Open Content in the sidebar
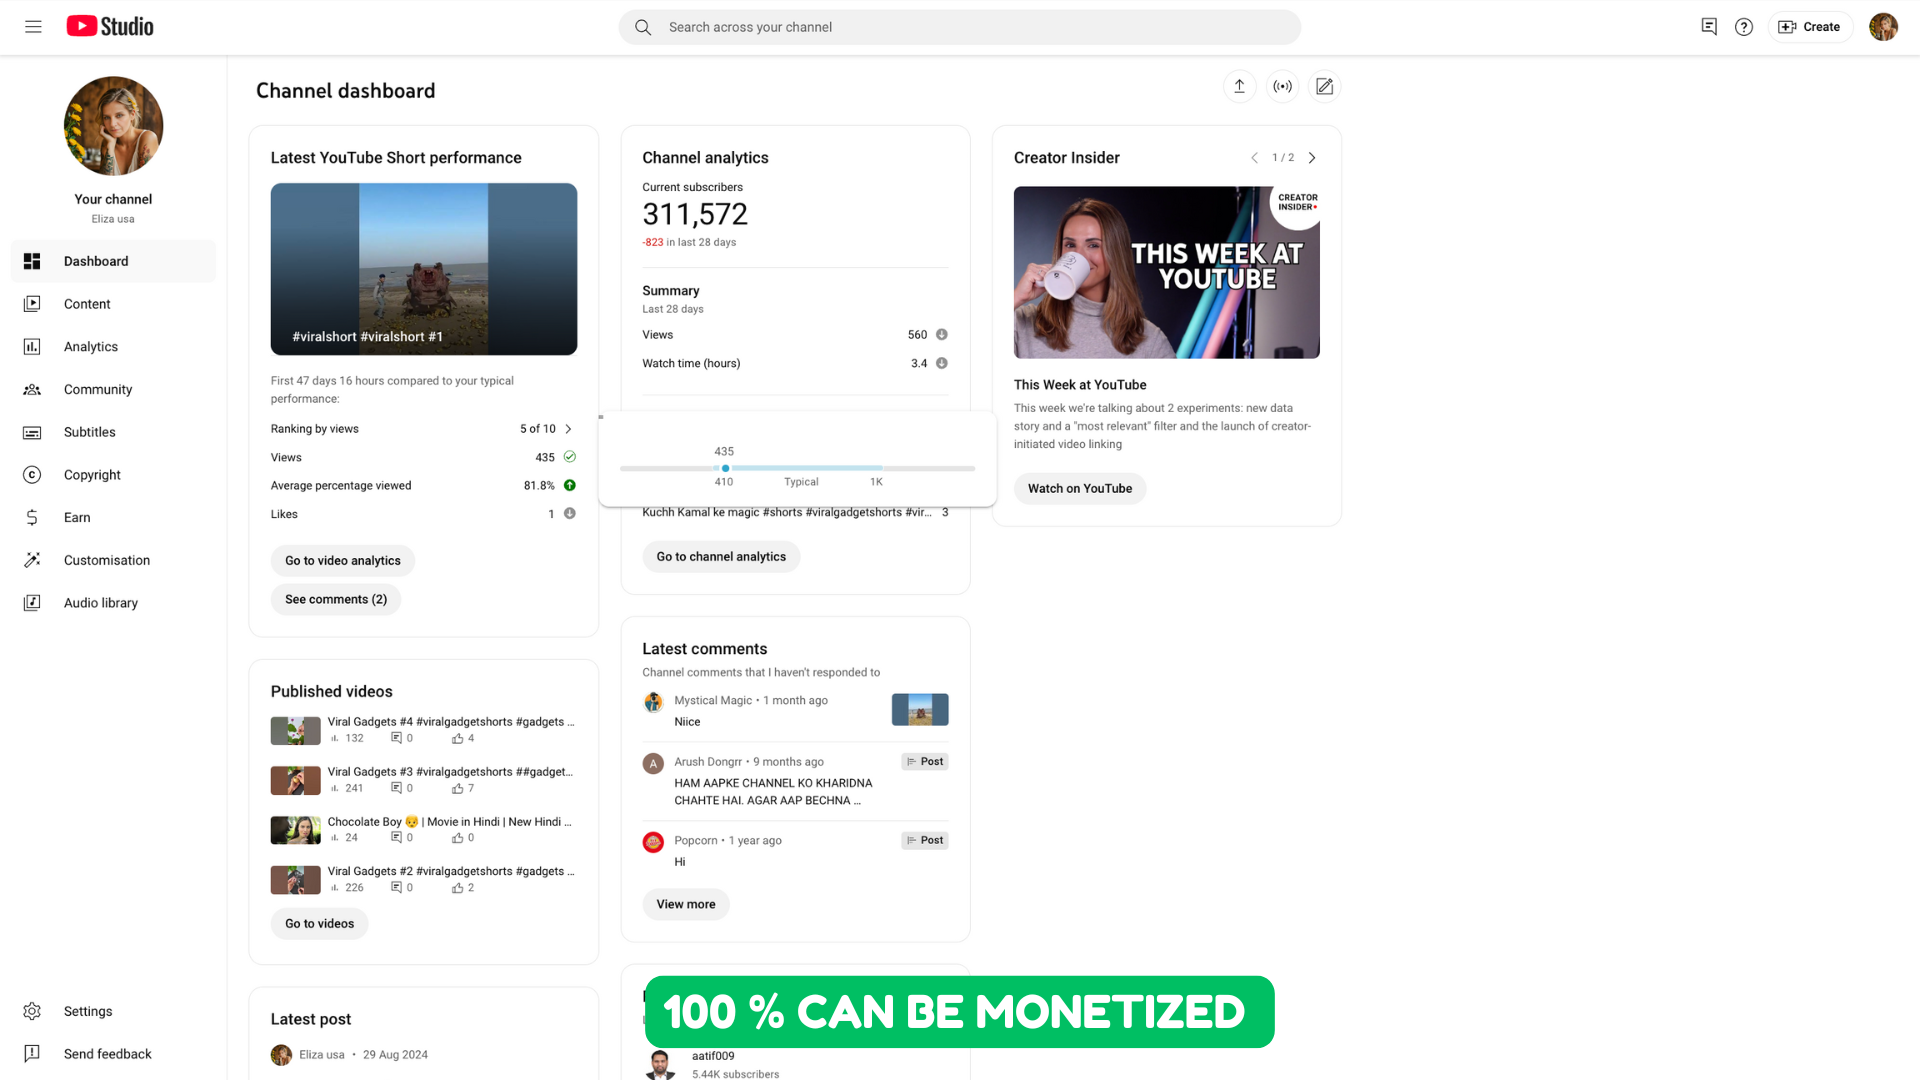1920x1080 pixels. (x=113, y=304)
